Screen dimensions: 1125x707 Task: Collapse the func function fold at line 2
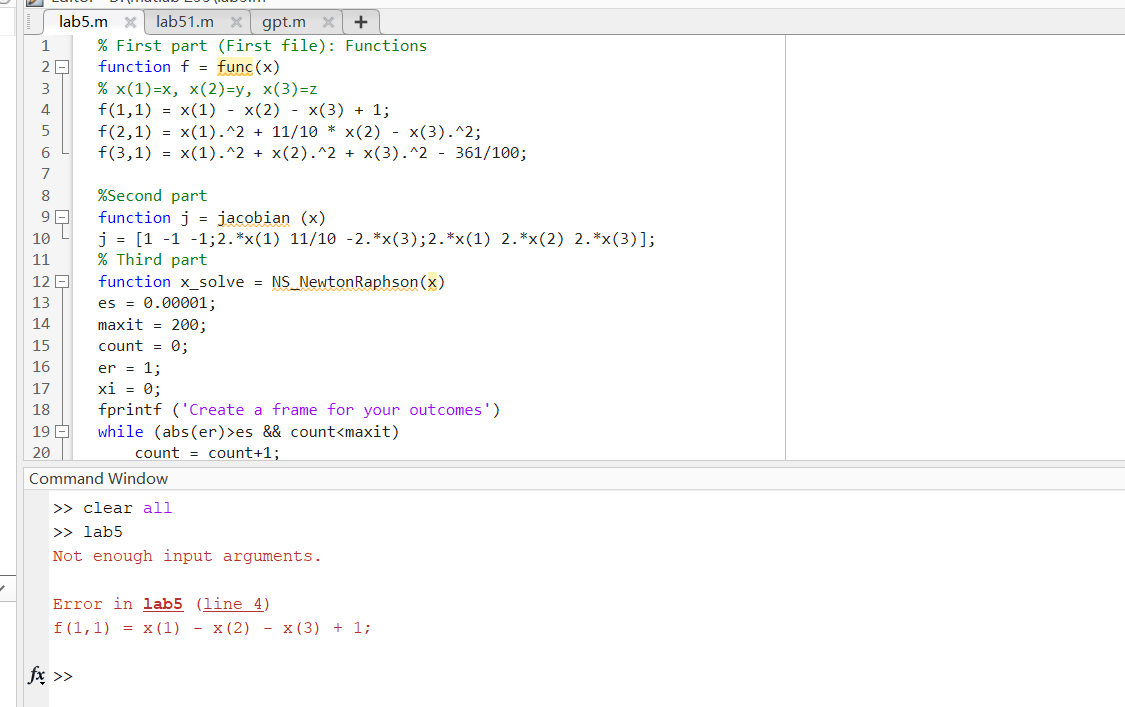pos(61,67)
